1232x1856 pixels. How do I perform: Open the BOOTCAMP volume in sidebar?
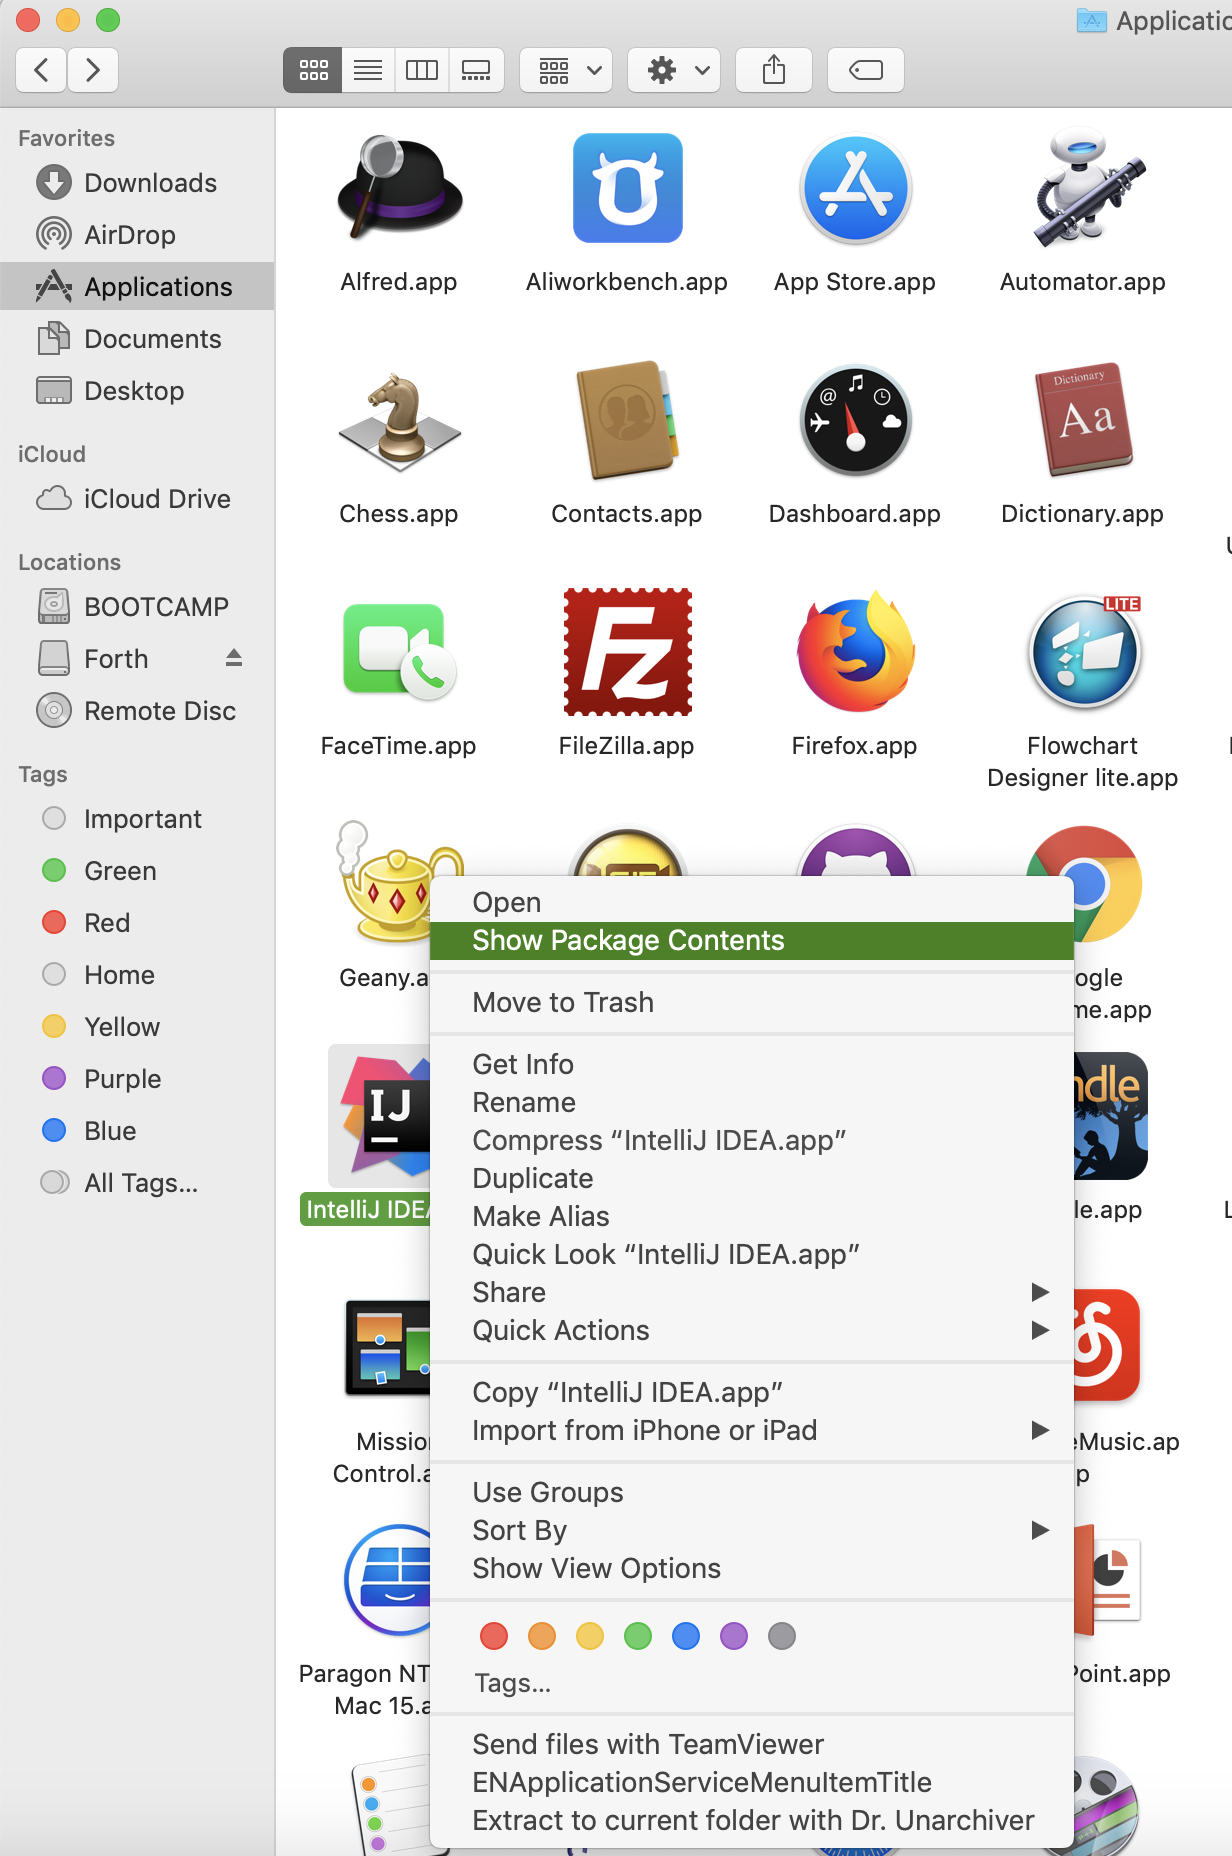pyautogui.click(x=137, y=606)
